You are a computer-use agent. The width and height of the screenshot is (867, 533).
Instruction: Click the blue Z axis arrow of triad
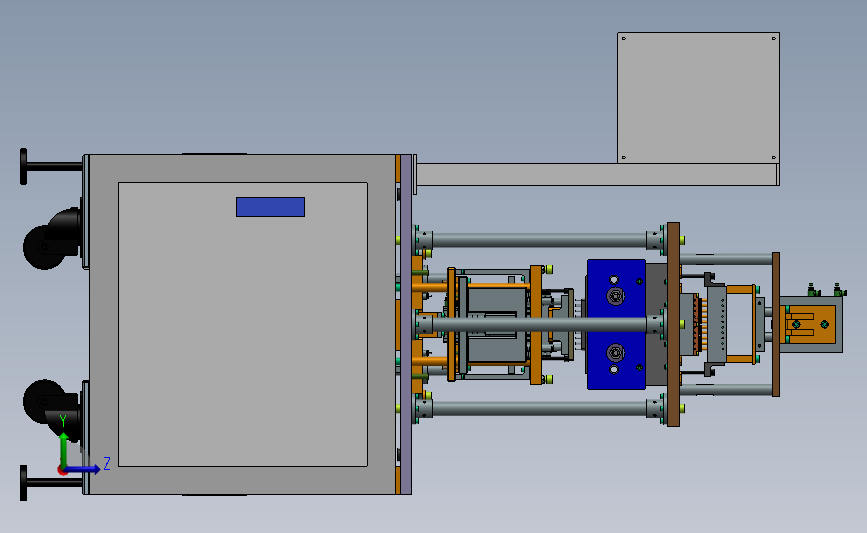tap(83, 469)
